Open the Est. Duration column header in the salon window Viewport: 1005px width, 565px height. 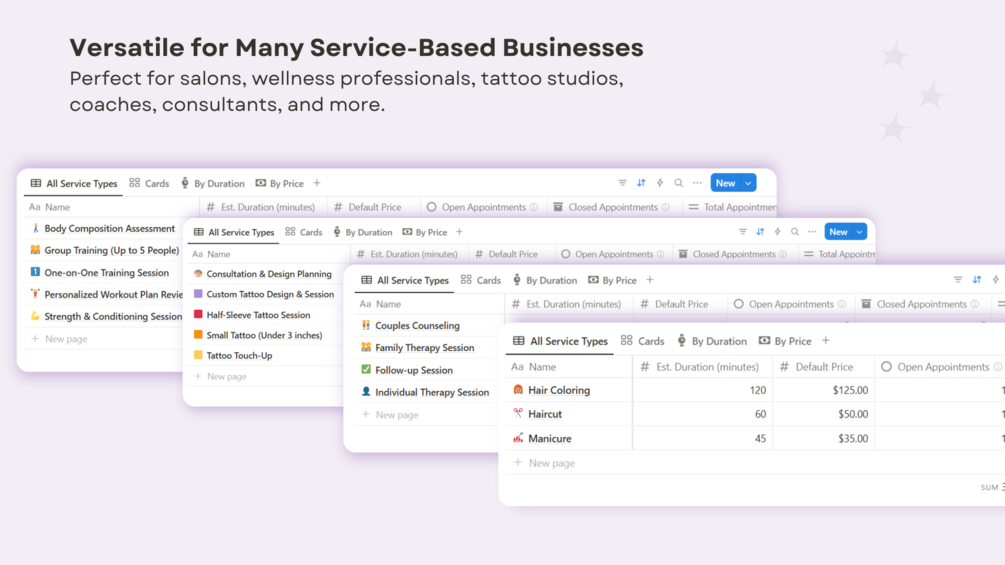pos(700,367)
